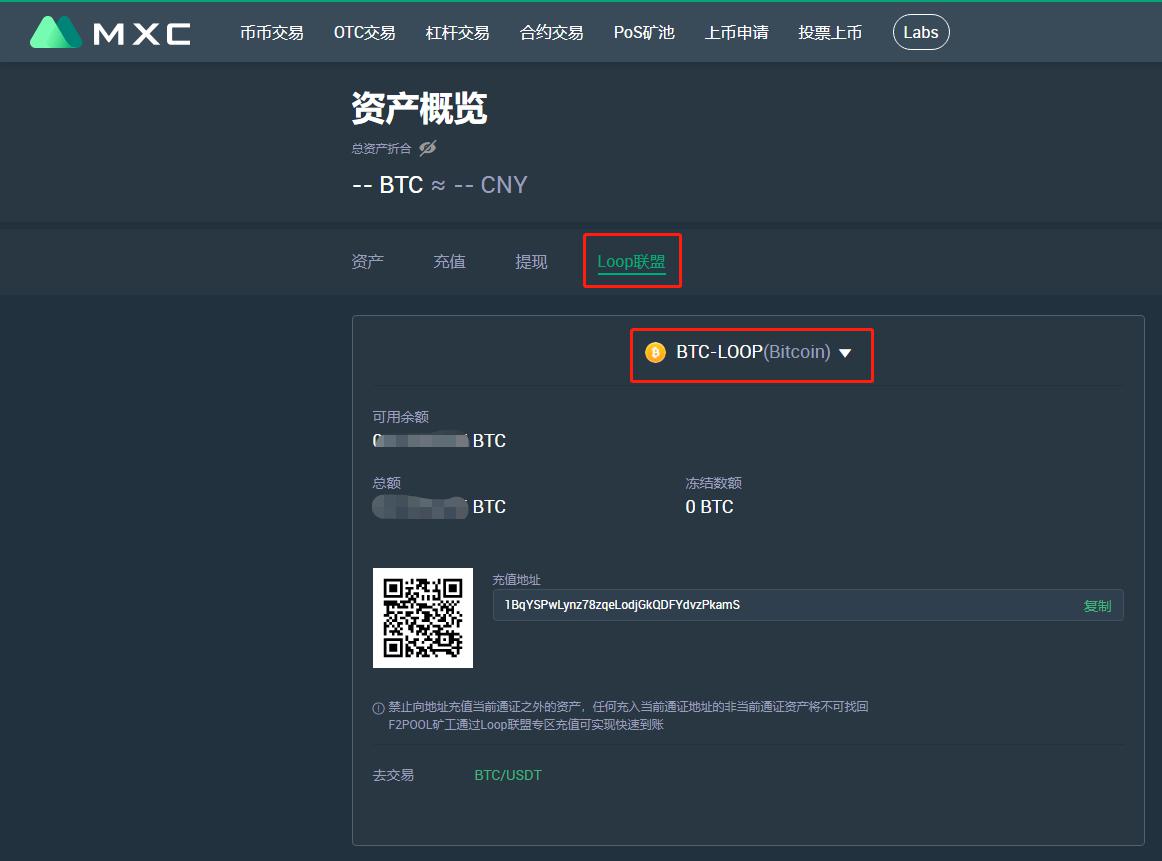The height and width of the screenshot is (861, 1162).
Task: Click the info icon beside deposit warning
Action: [378, 708]
